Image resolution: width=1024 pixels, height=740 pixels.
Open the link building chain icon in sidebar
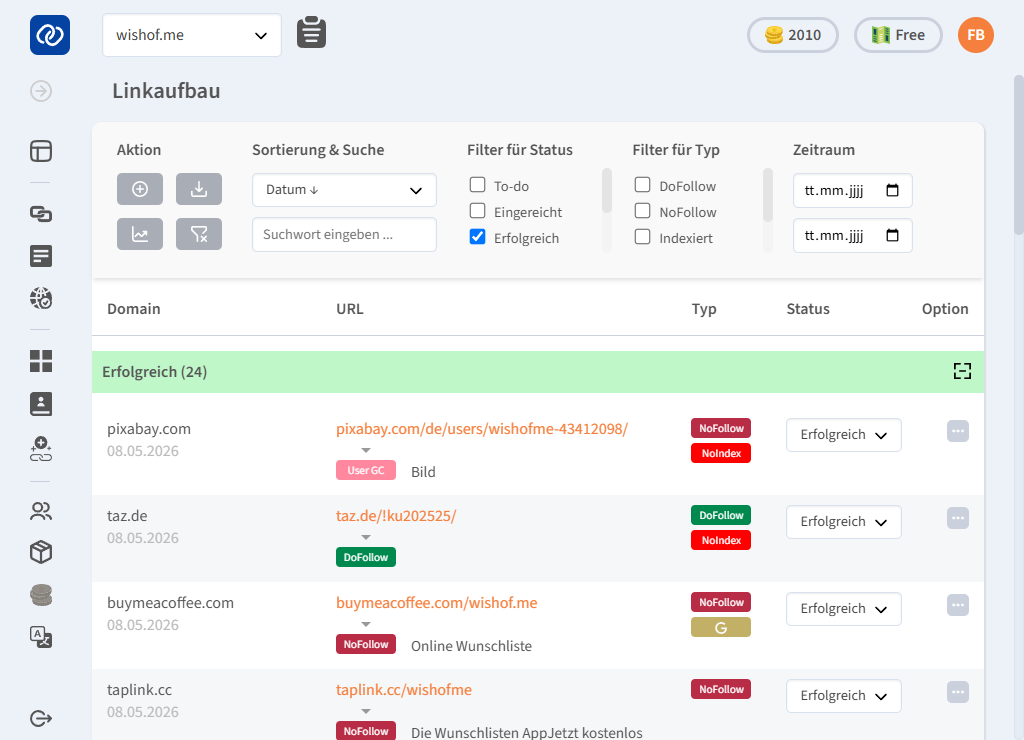click(41, 214)
